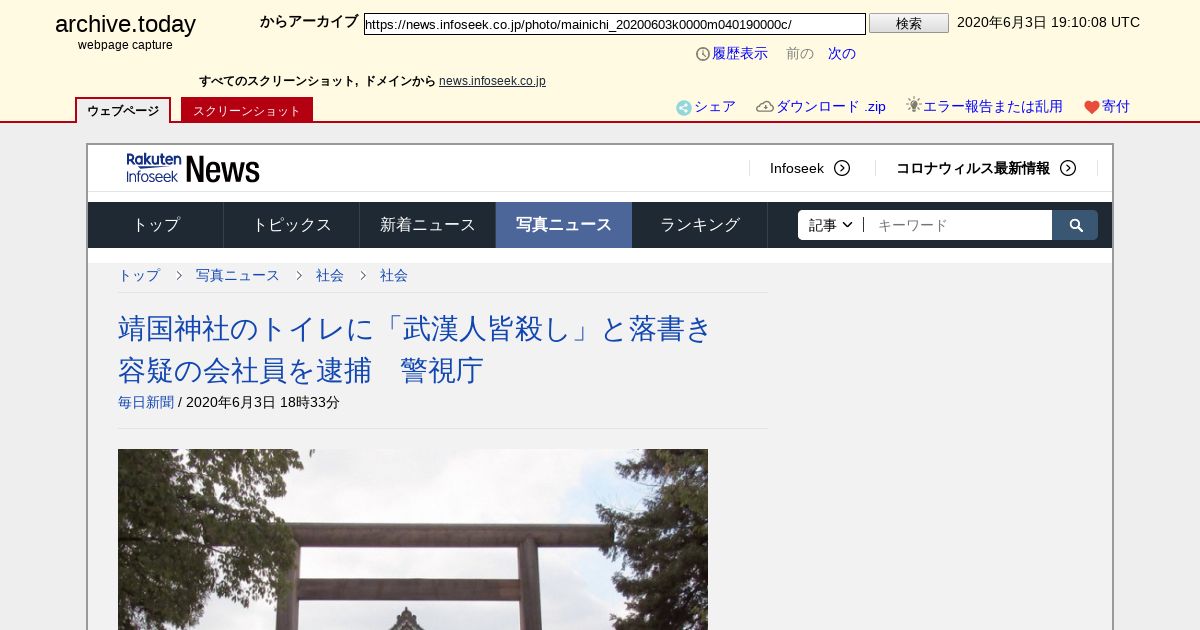Screen dimensions: 1200x630
Task: Open the first 社会 breadcrumb link
Action: tap(330, 275)
